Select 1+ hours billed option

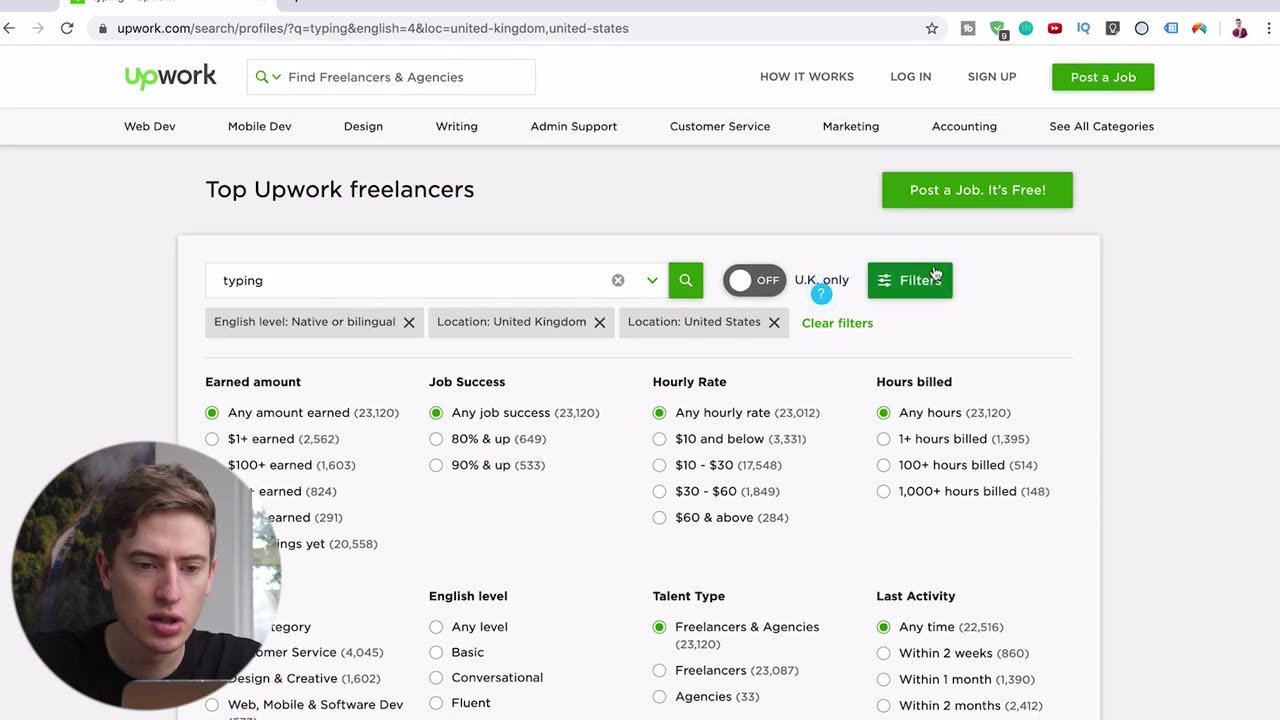pos(883,439)
